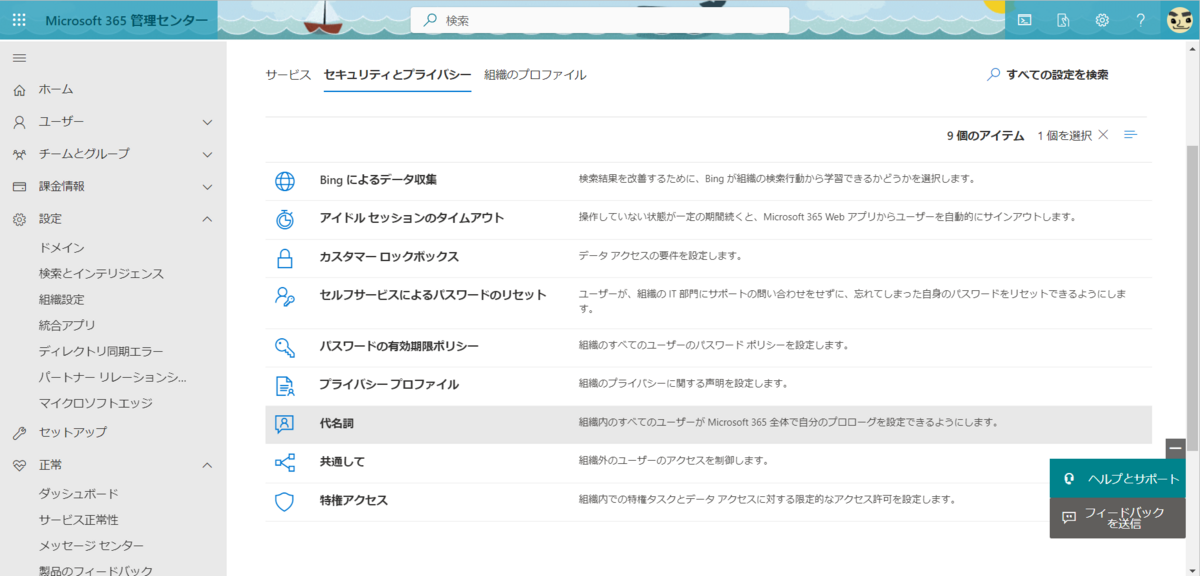1200x576 pixels.
Task: Click the Billing (課金情報) card icon
Action: pyautogui.click(x=19, y=187)
